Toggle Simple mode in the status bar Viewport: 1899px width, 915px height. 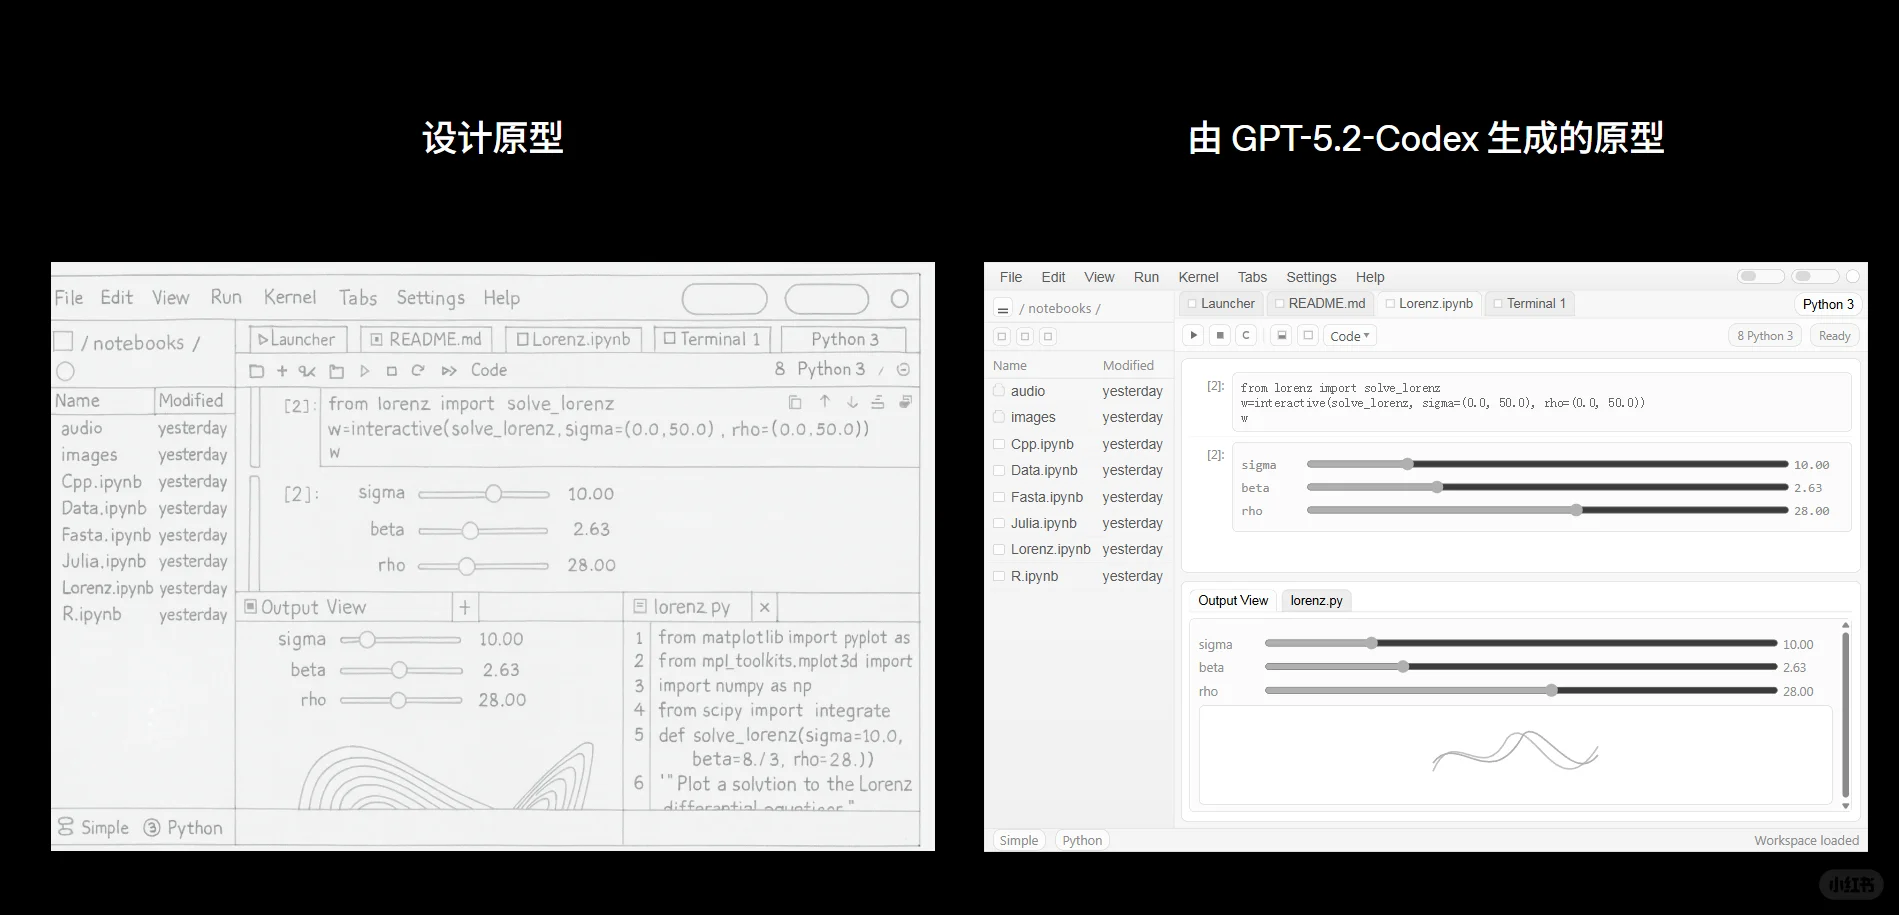[1018, 840]
